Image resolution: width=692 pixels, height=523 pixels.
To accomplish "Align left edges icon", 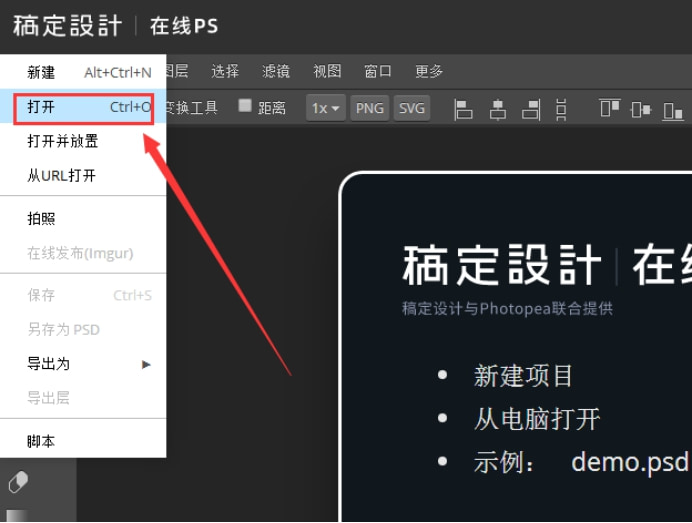I will click(x=463, y=109).
